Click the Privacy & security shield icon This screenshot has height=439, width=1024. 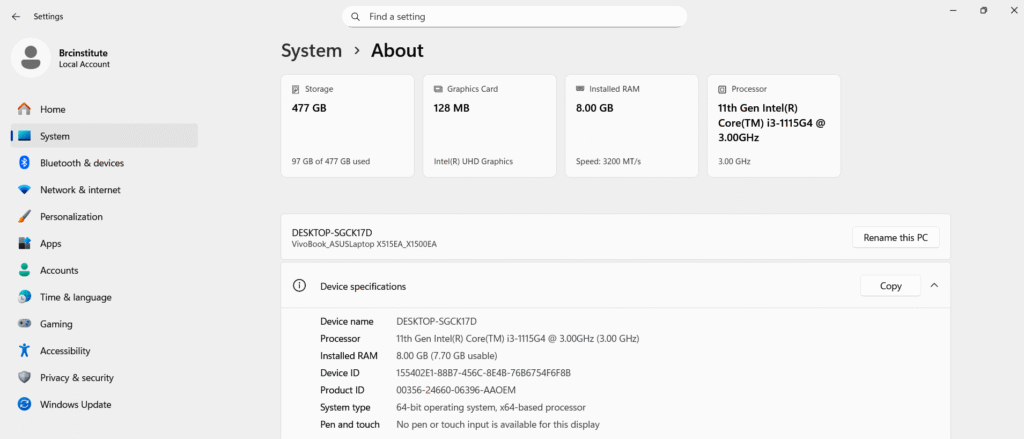24,377
